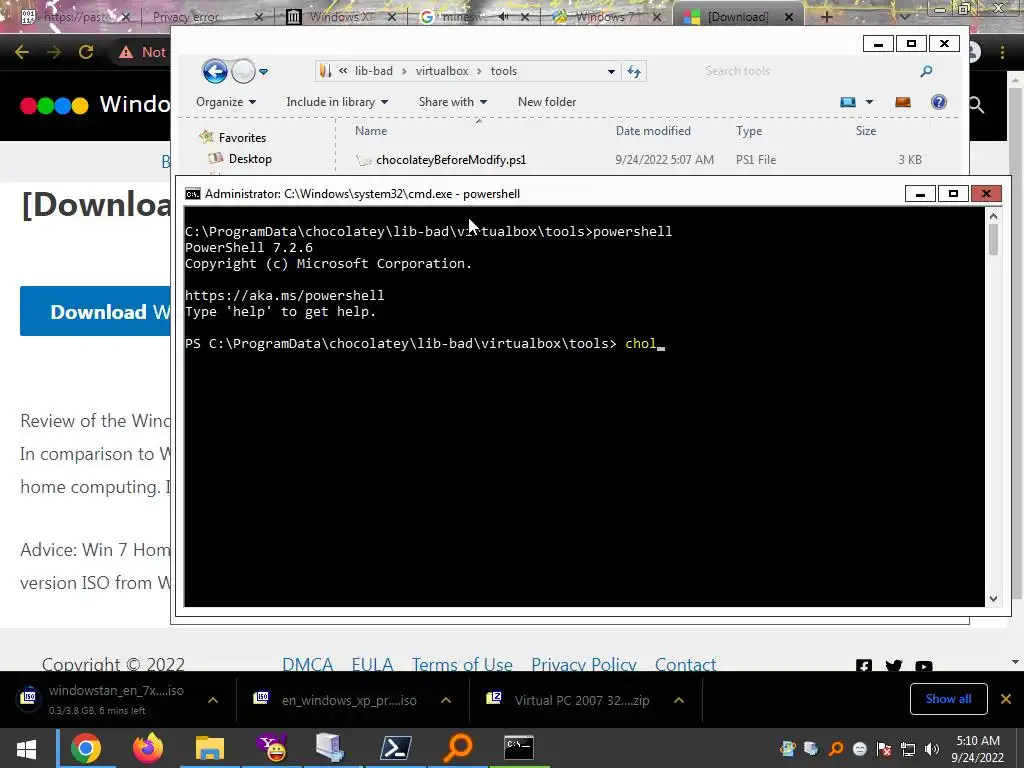Image resolution: width=1024 pixels, height=768 pixels.
Task: Open a new Chrome tab with plus
Action: (x=826, y=17)
